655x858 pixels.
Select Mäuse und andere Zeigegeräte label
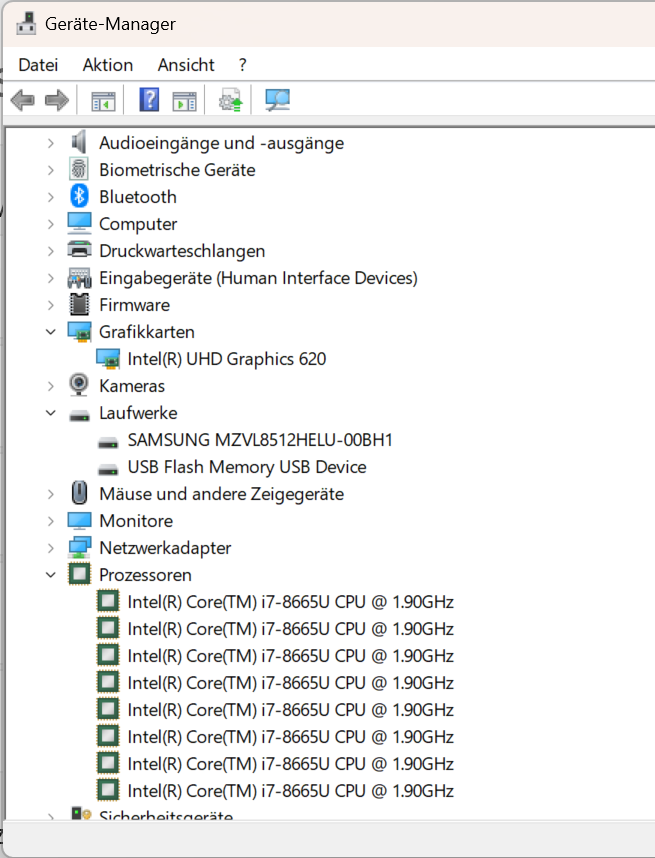click(x=222, y=494)
